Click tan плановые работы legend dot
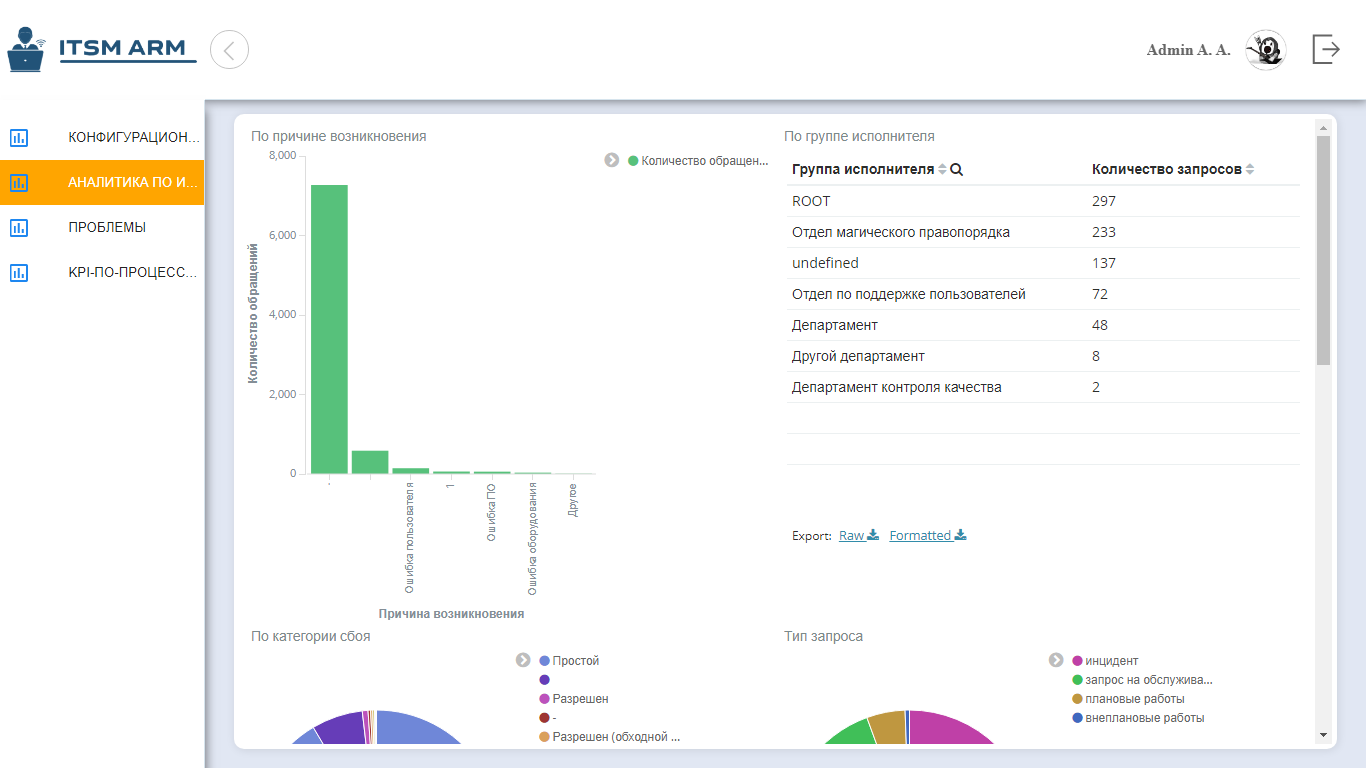This screenshot has height=768, width=1366. pos(1078,699)
